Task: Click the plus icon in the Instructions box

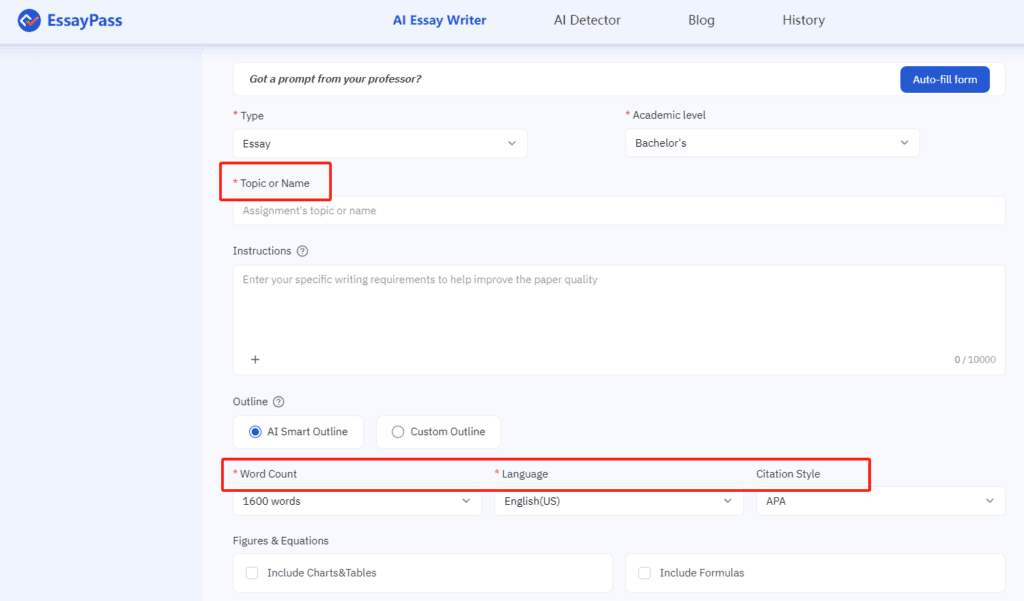Action: point(255,359)
